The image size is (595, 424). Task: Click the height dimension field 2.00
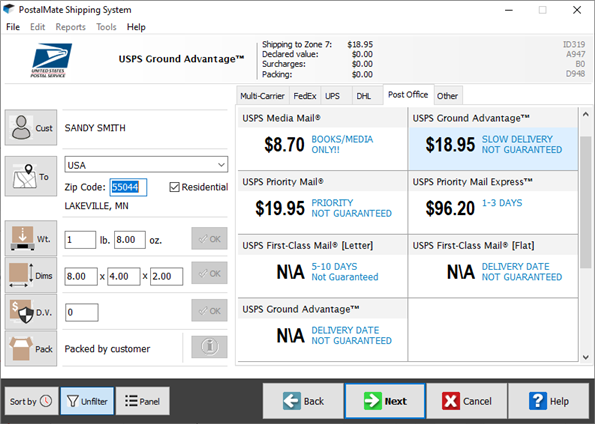[x=167, y=276]
